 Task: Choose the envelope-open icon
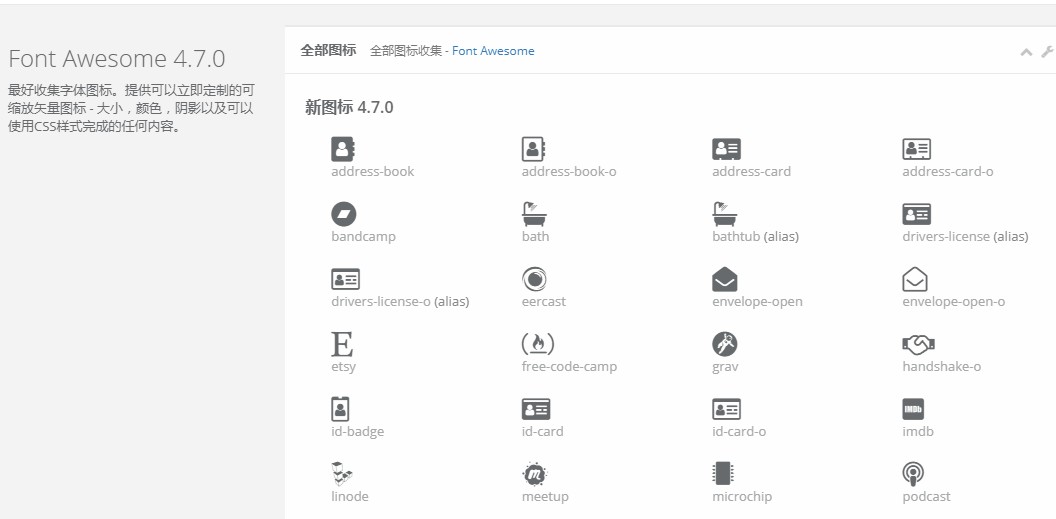tap(725, 279)
